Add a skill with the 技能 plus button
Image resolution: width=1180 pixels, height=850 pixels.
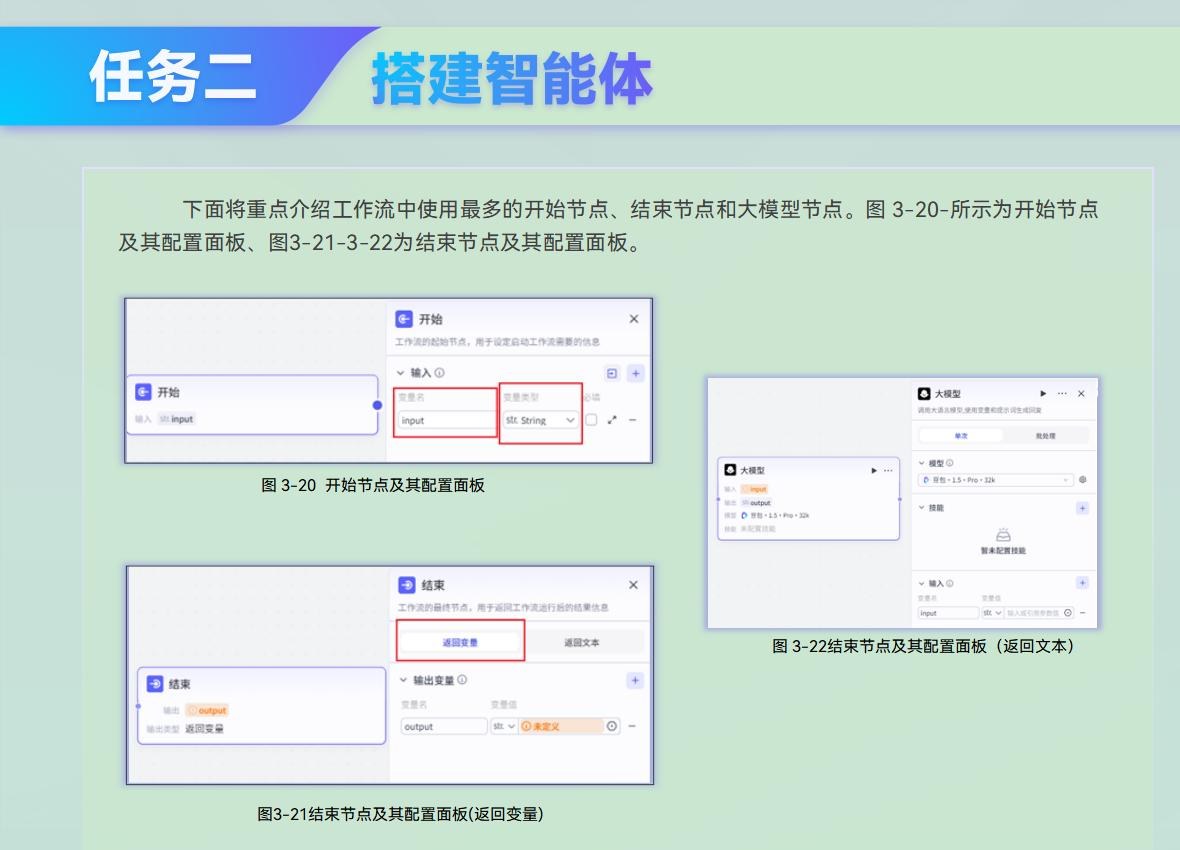point(1082,508)
